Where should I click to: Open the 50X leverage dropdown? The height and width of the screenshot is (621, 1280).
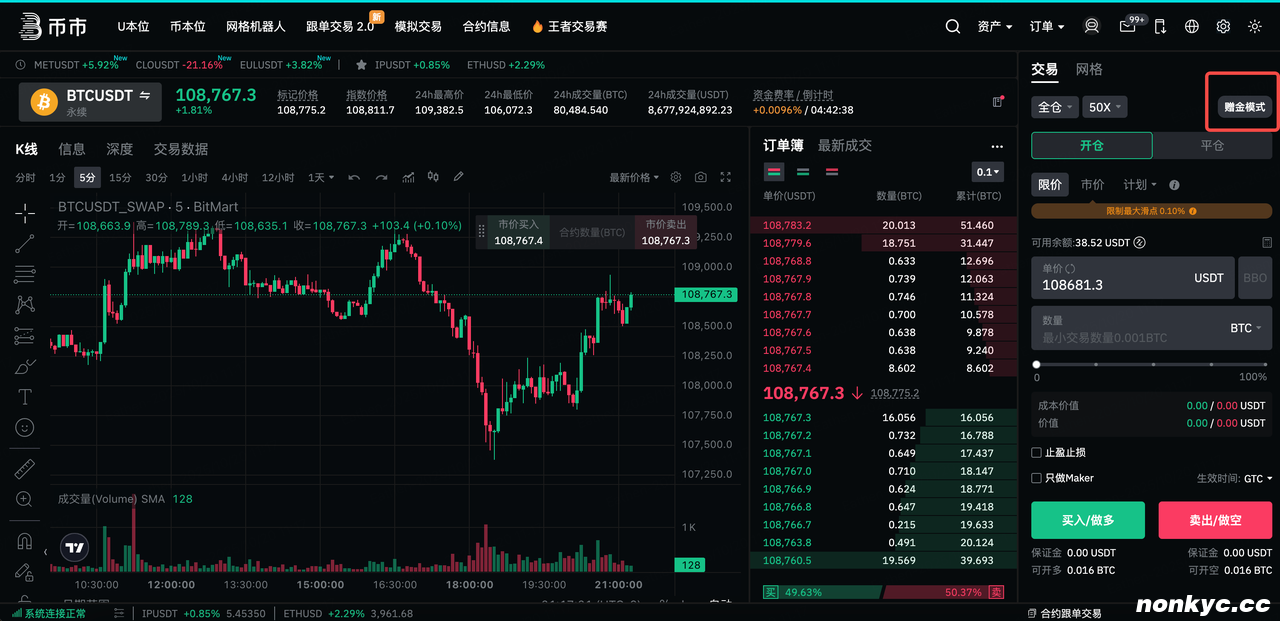(1105, 107)
